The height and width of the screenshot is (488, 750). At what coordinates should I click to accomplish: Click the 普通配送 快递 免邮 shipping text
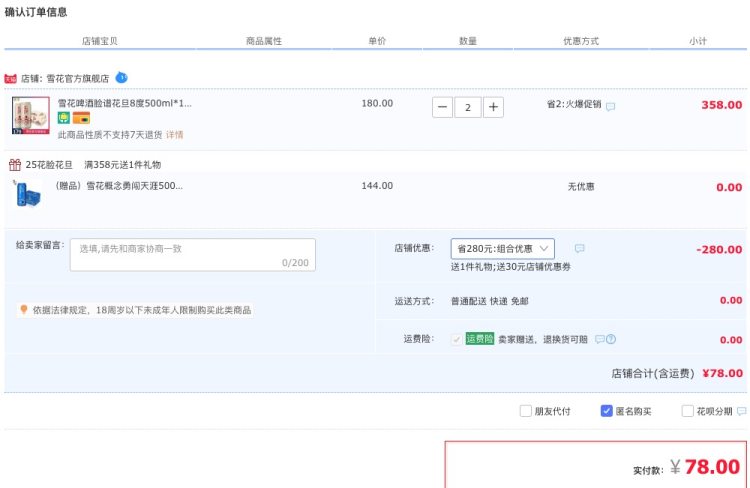click(489, 301)
